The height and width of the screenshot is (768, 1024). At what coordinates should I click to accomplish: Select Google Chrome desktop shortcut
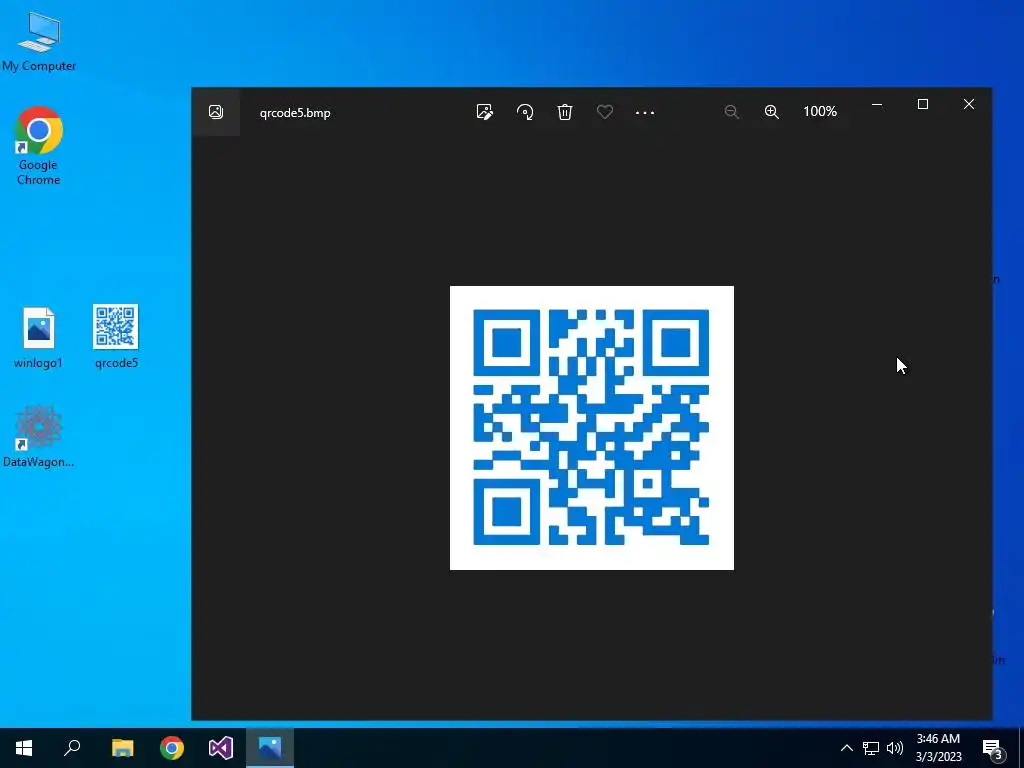point(39,146)
